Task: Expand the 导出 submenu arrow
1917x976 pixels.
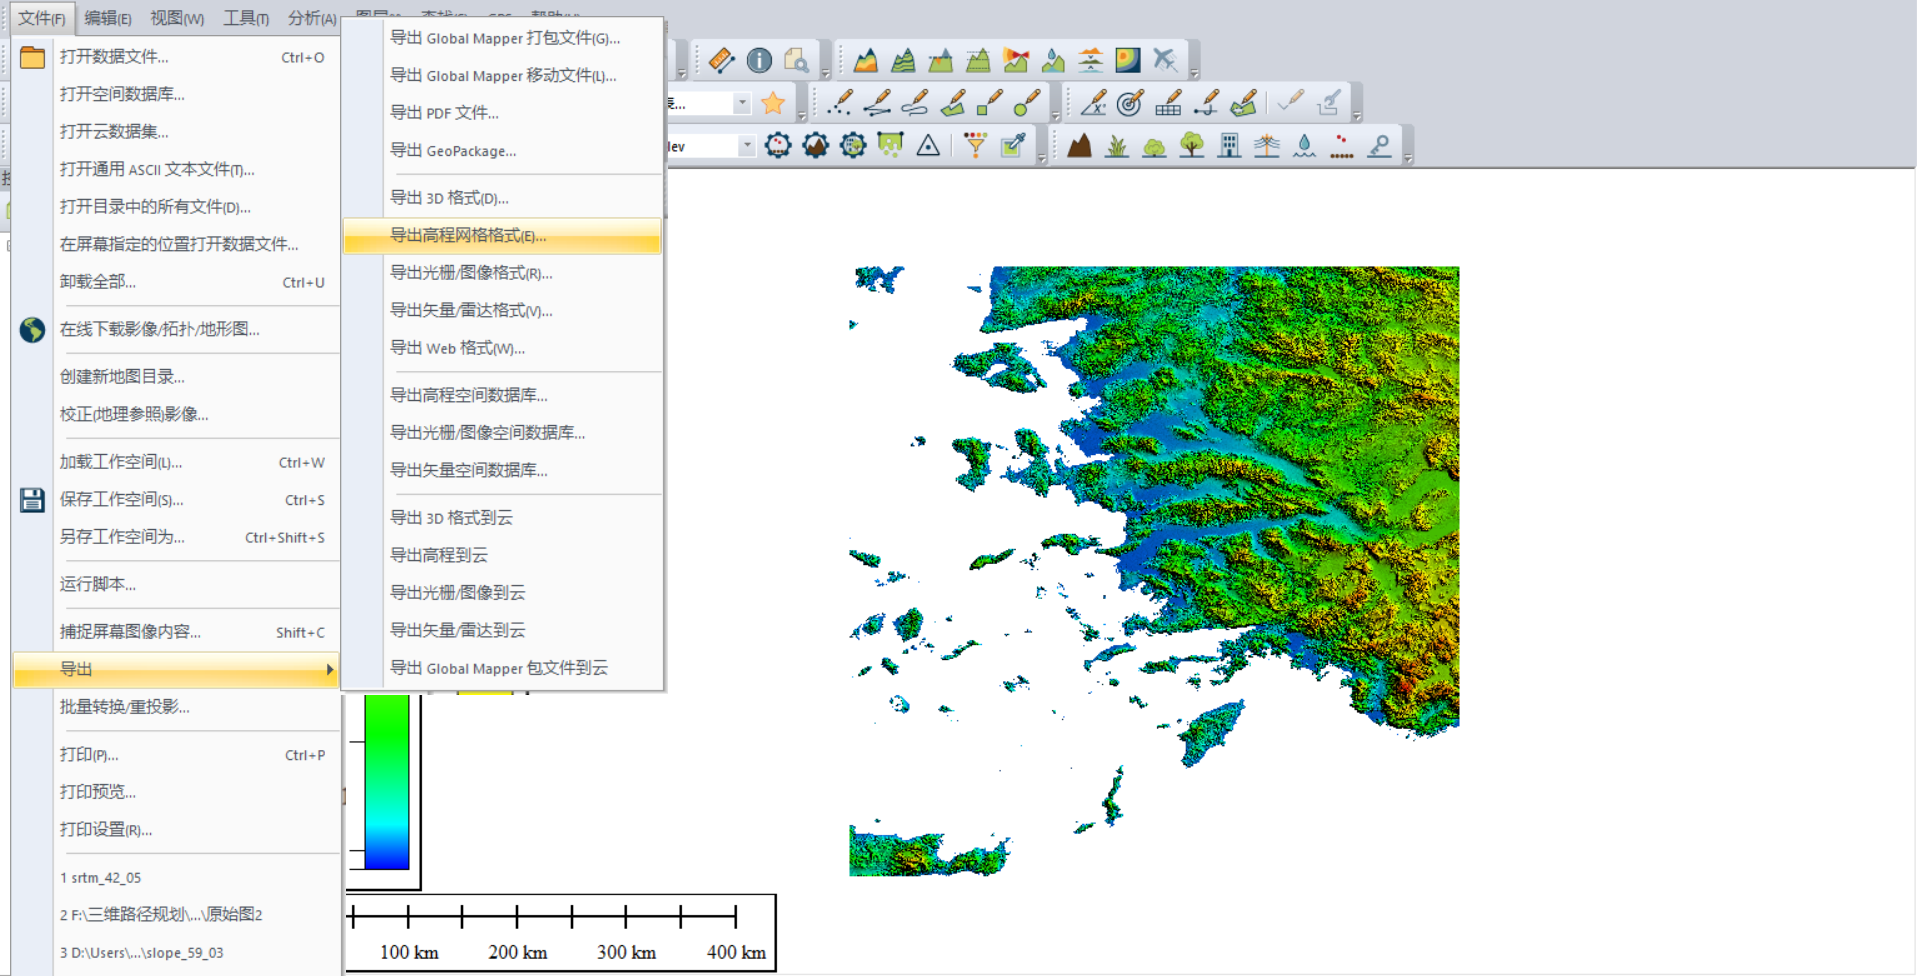Action: pos(329,669)
